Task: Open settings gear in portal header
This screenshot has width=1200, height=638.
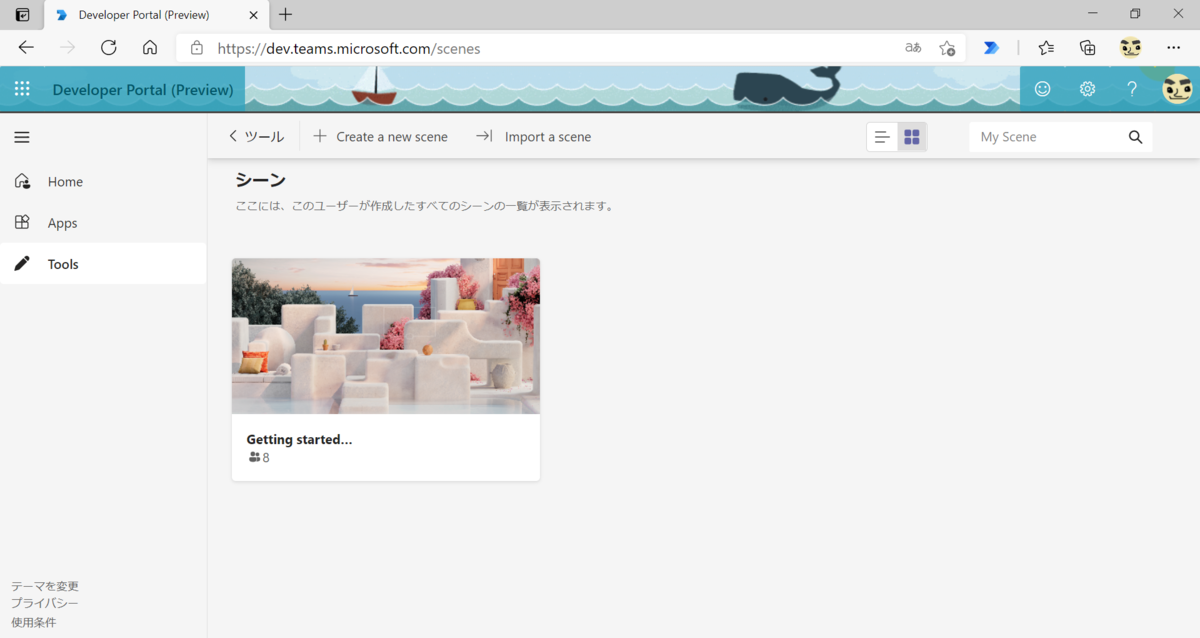Action: [1087, 89]
